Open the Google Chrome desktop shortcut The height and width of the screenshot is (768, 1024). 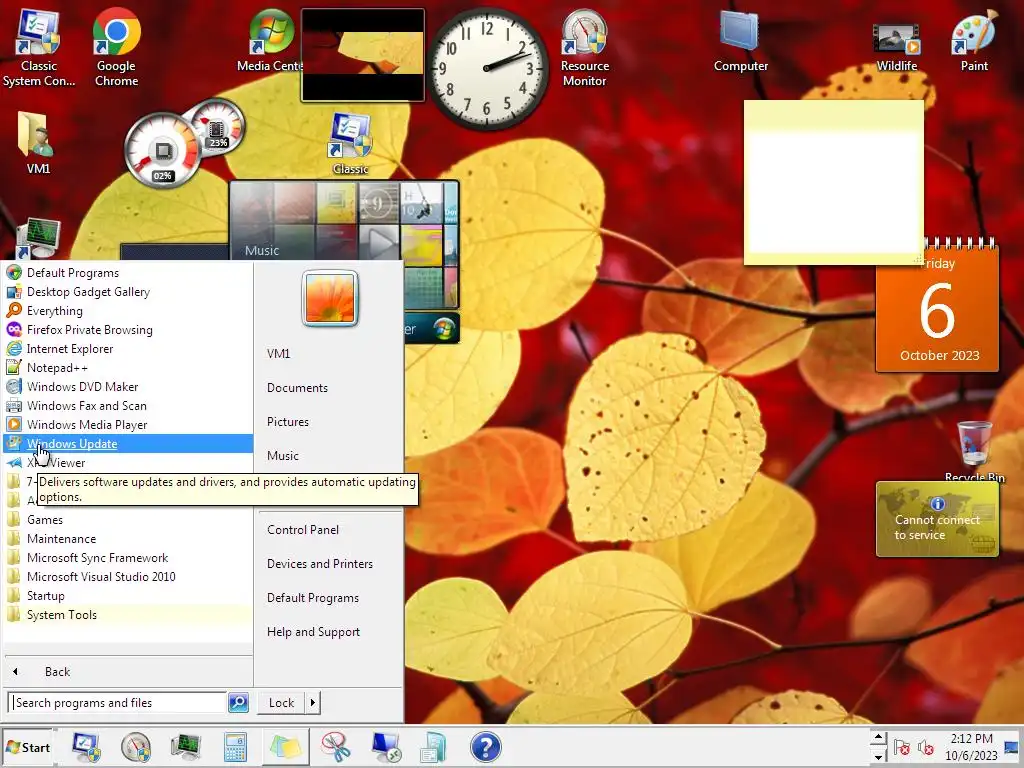116,47
